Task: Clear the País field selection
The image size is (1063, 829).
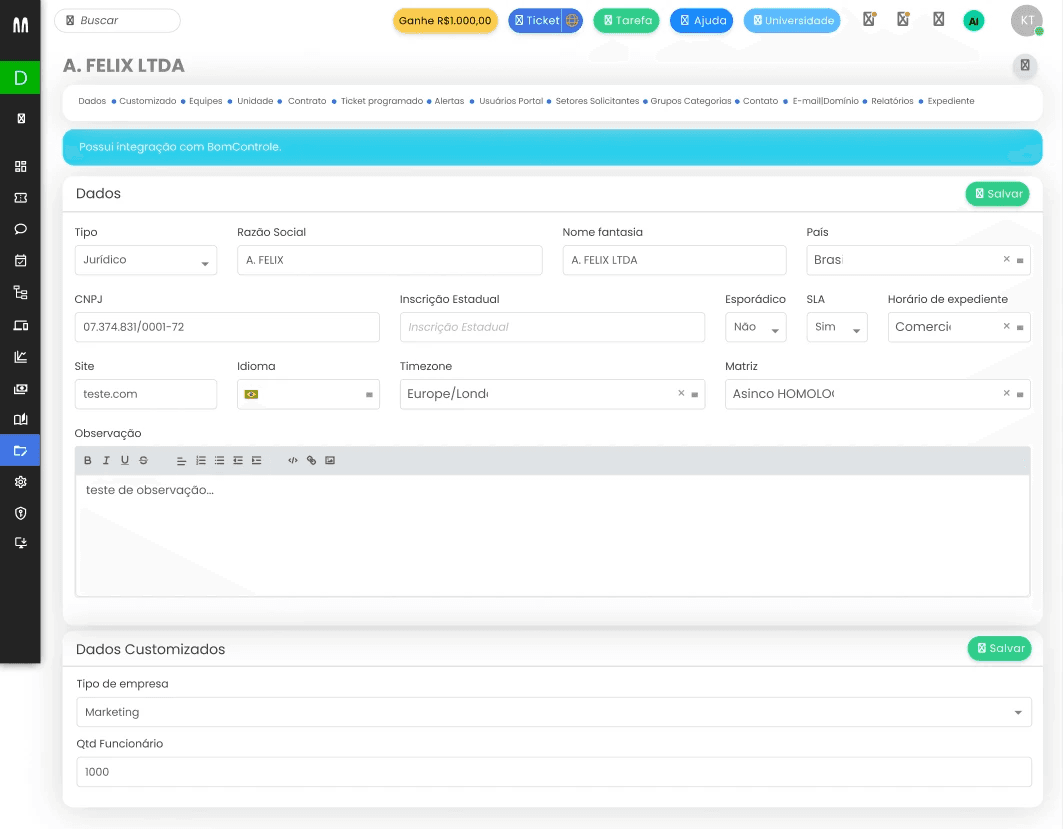Action: pyautogui.click(x=1007, y=259)
